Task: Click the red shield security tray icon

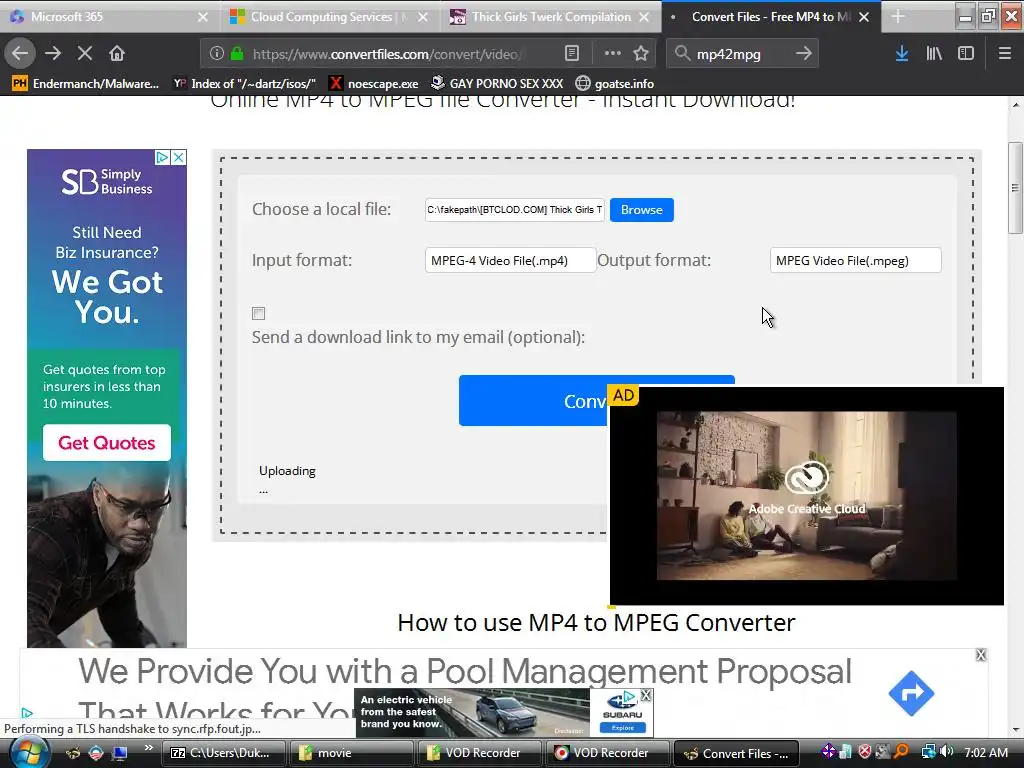Action: click(865, 752)
